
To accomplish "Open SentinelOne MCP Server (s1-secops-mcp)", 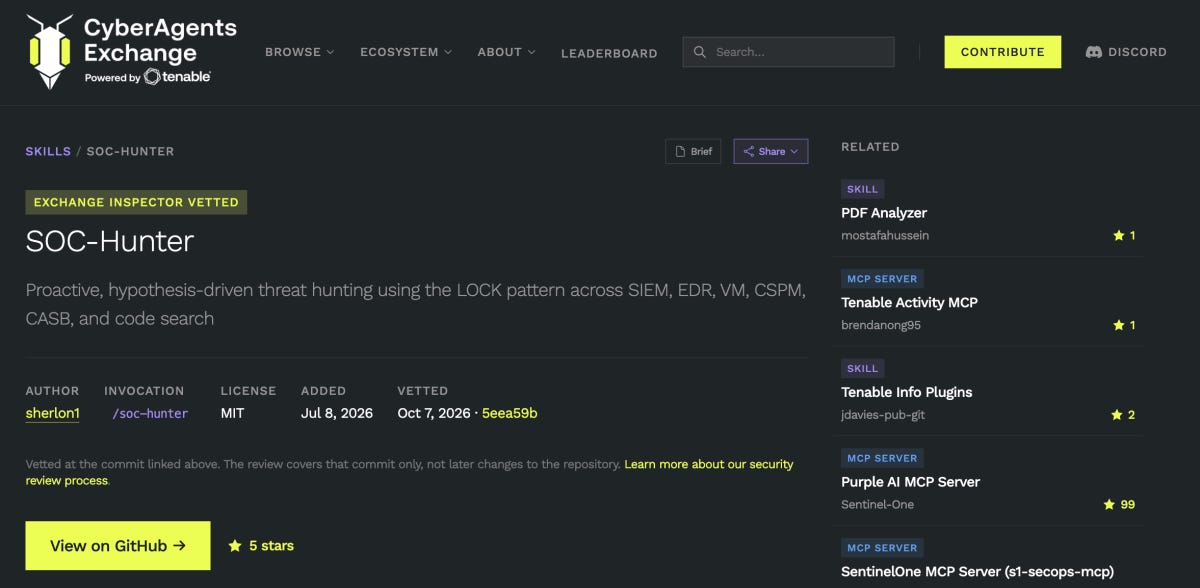I will click(977, 571).
